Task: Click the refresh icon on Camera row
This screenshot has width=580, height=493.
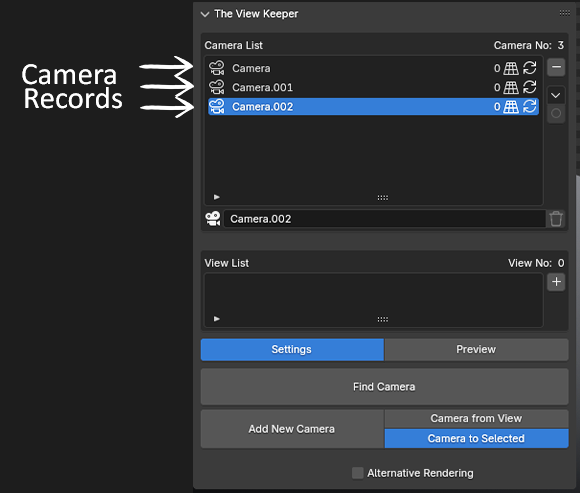Action: [x=530, y=68]
